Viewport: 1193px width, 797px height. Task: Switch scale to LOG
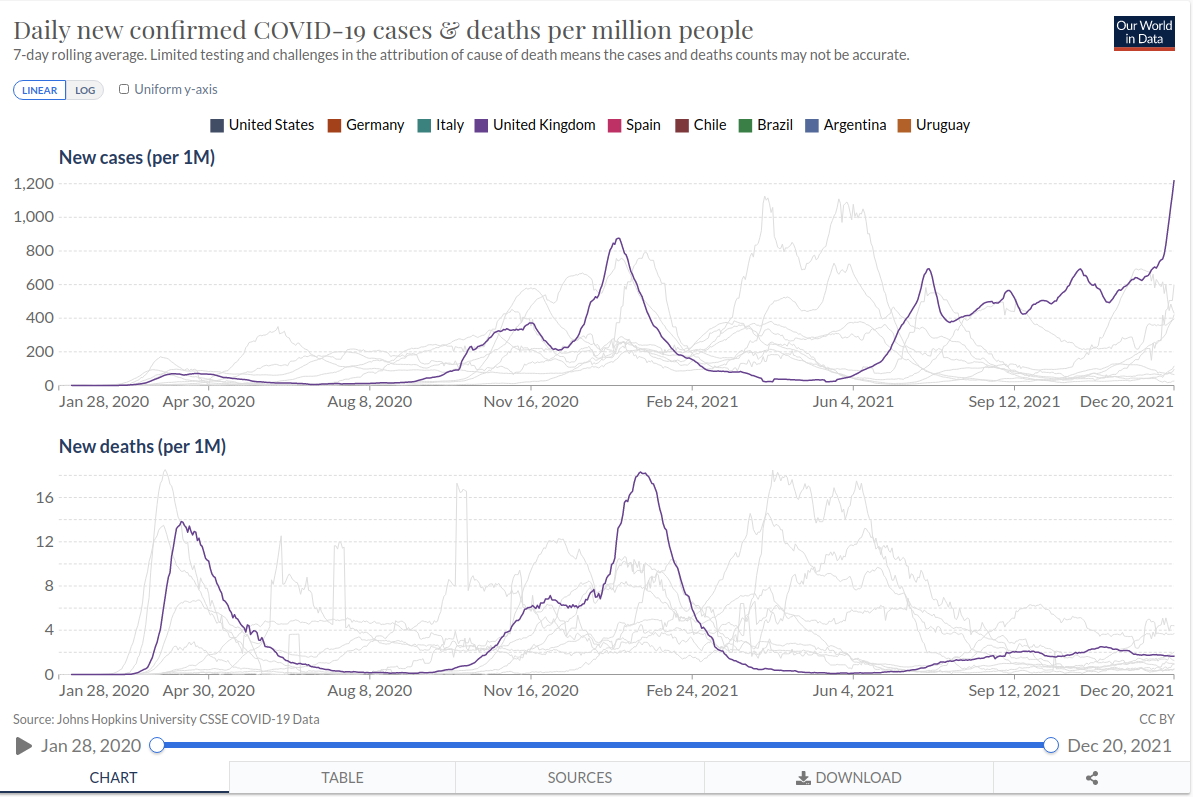(85, 90)
